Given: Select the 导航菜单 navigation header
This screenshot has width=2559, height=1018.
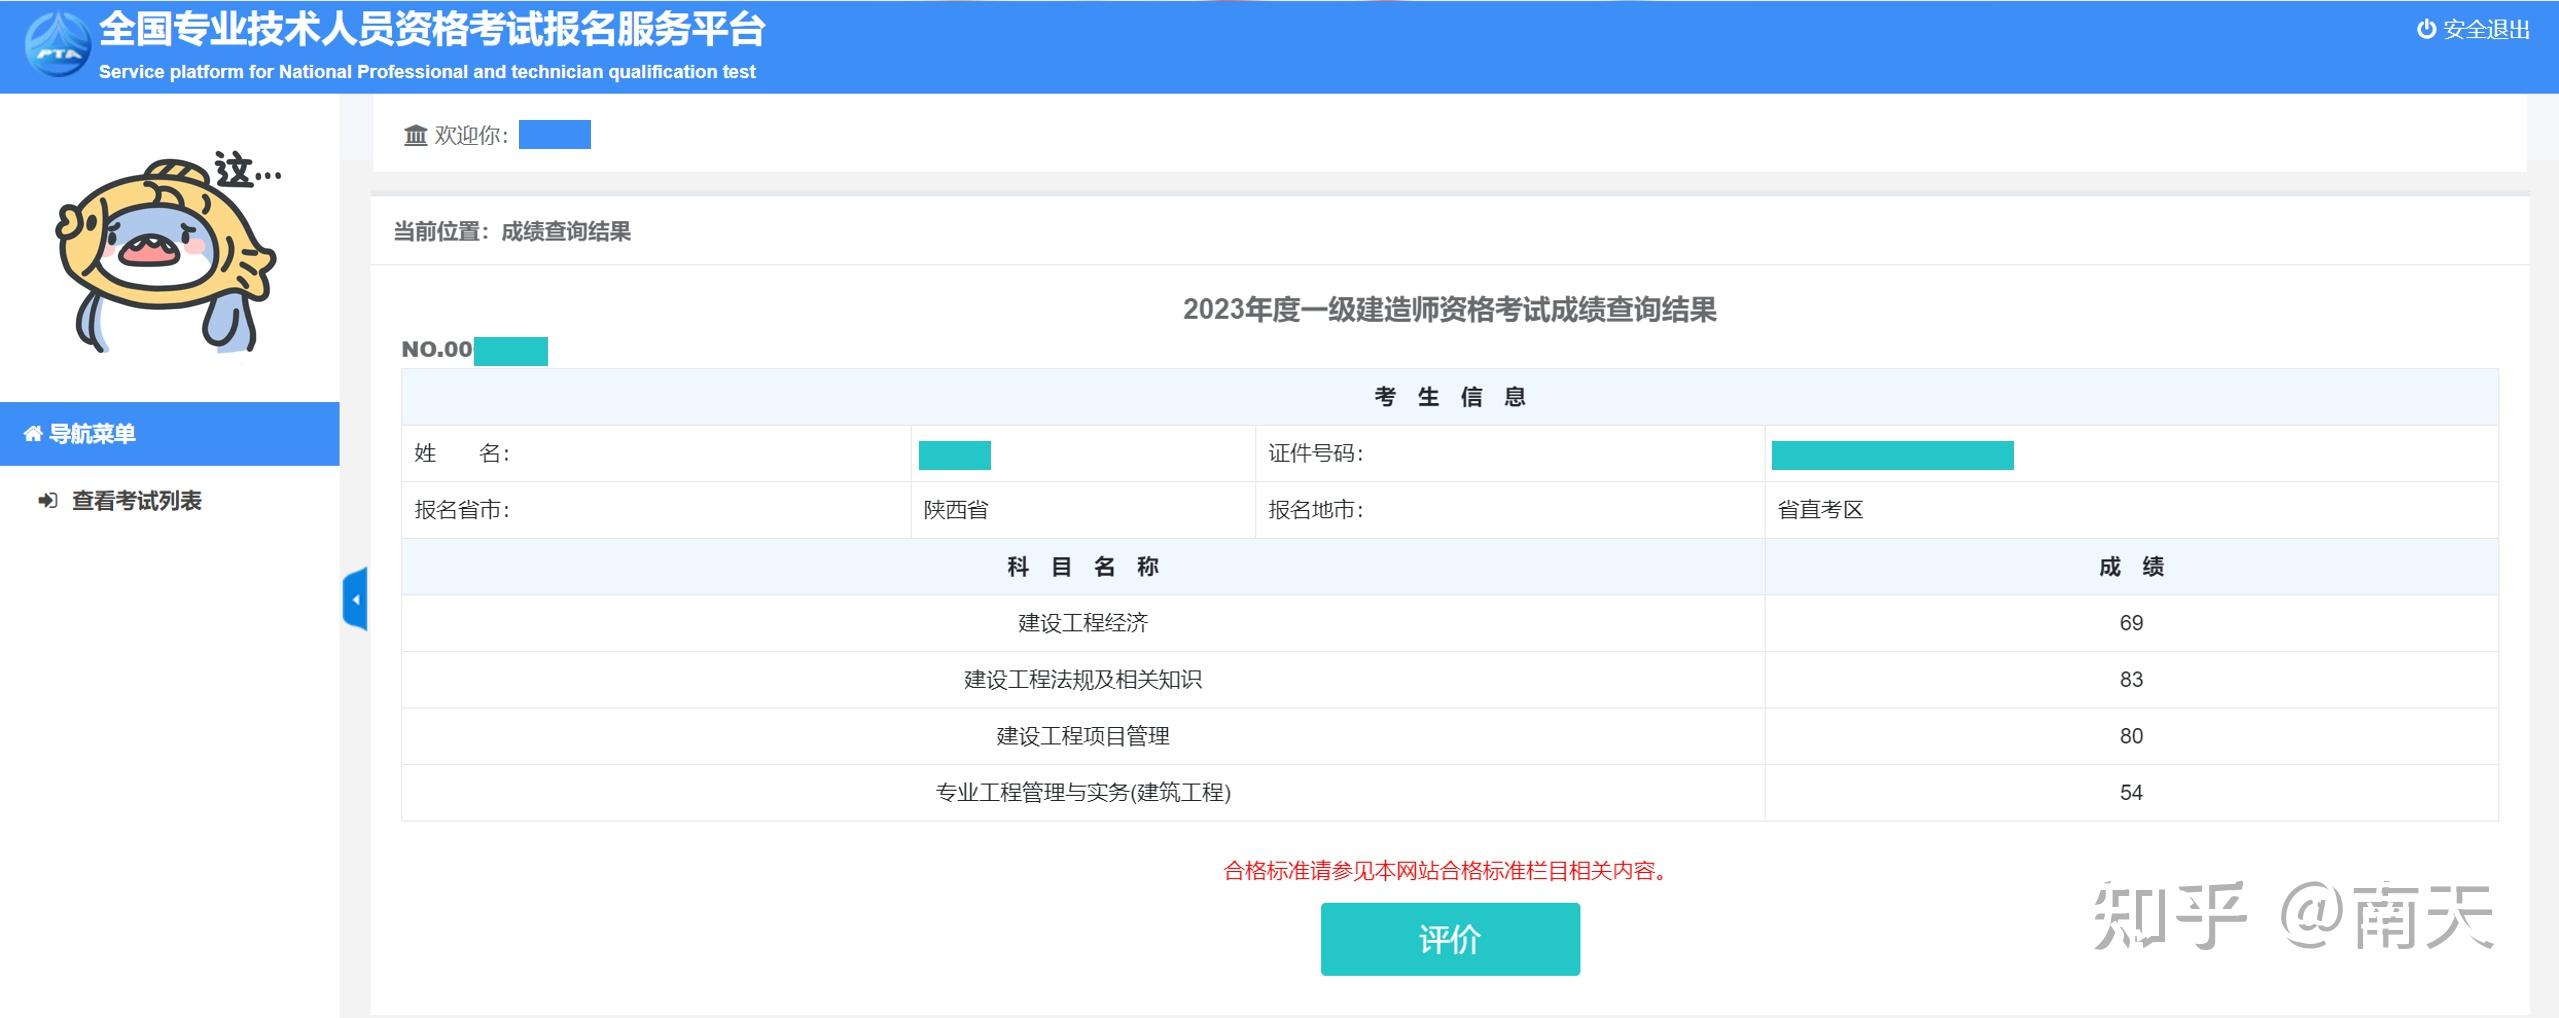Looking at the screenshot, I should (95, 433).
